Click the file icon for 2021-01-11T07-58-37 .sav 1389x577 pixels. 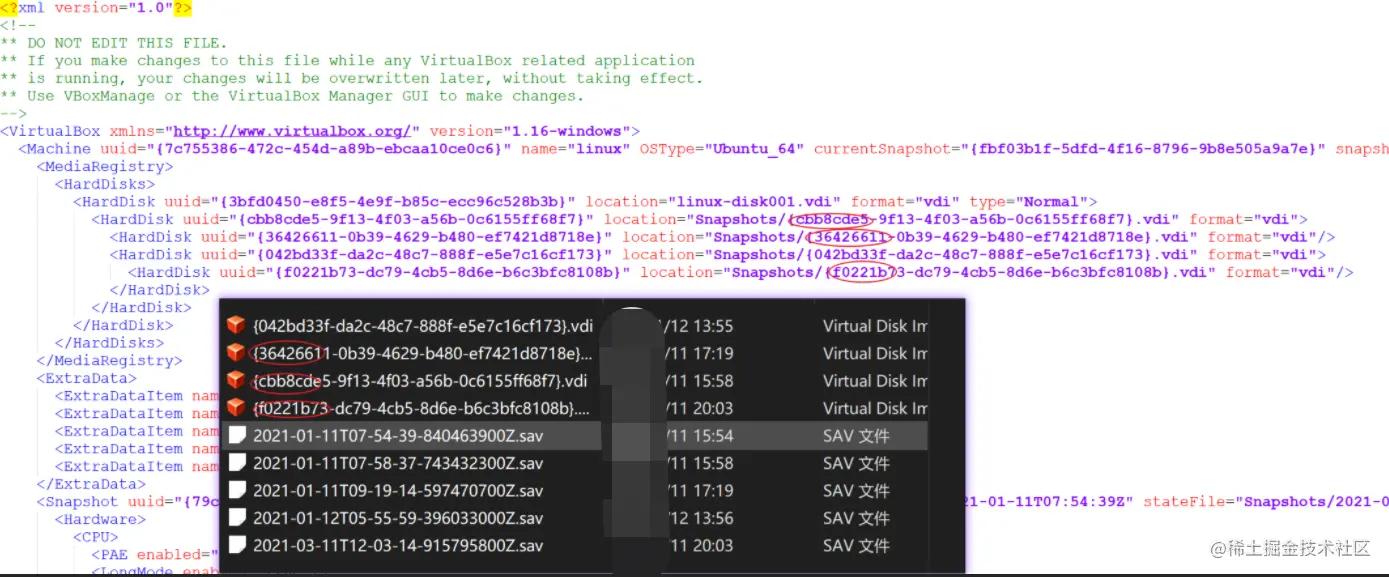coord(236,463)
